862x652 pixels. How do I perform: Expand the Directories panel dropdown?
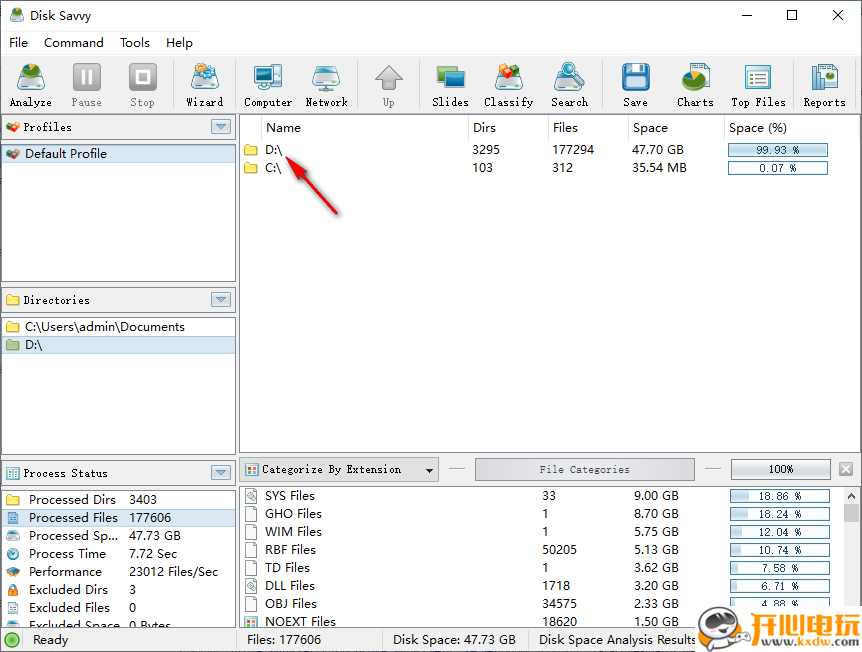221,300
